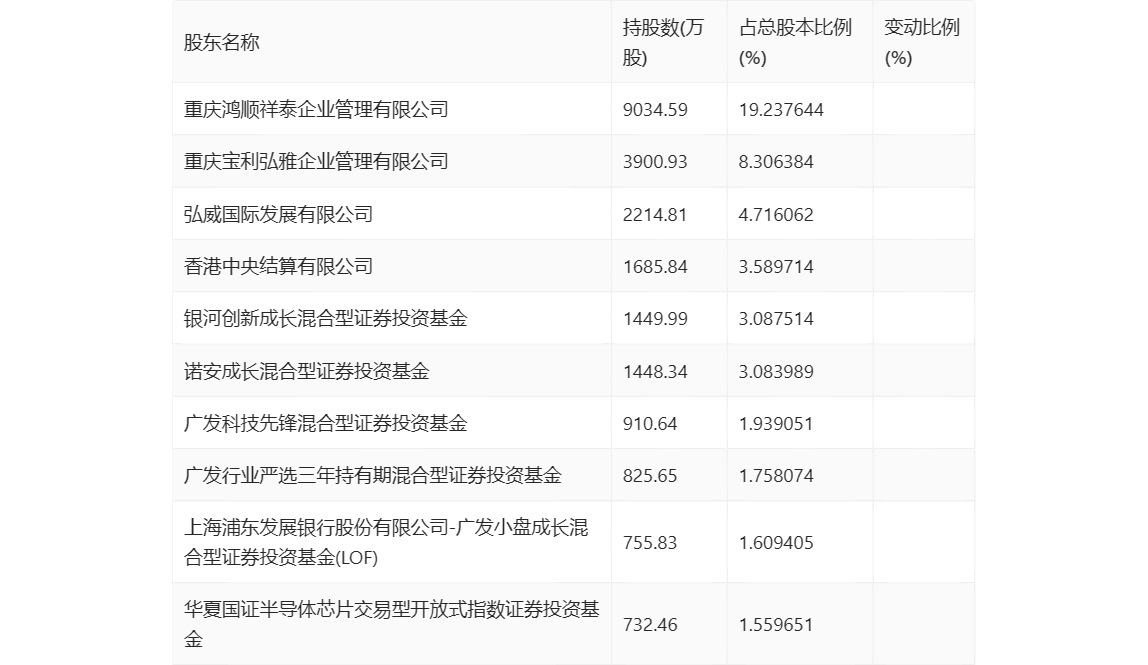This screenshot has height=665, width=1148.
Task: Select 银河创新成长混合型证券投资基金 row name
Action: click(326, 319)
